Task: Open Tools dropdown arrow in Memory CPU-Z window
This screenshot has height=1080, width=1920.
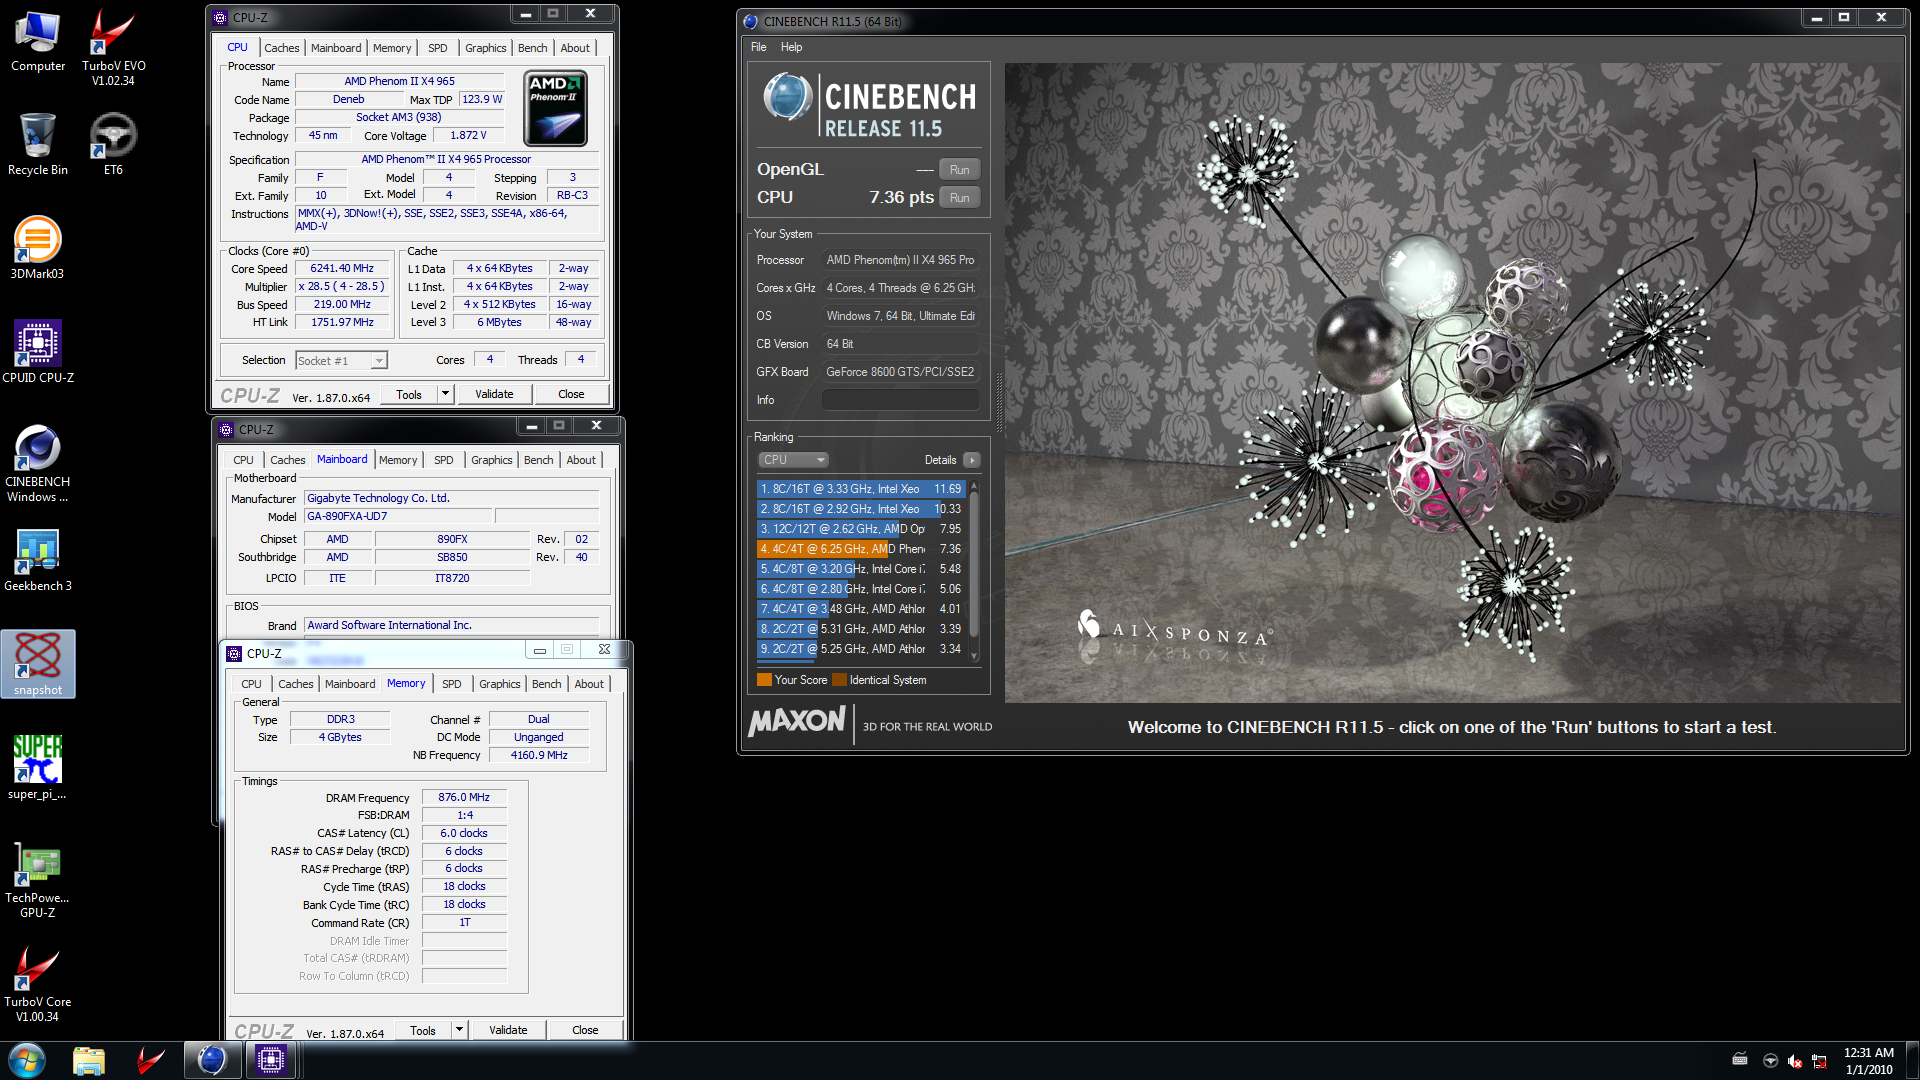Action: (459, 1029)
